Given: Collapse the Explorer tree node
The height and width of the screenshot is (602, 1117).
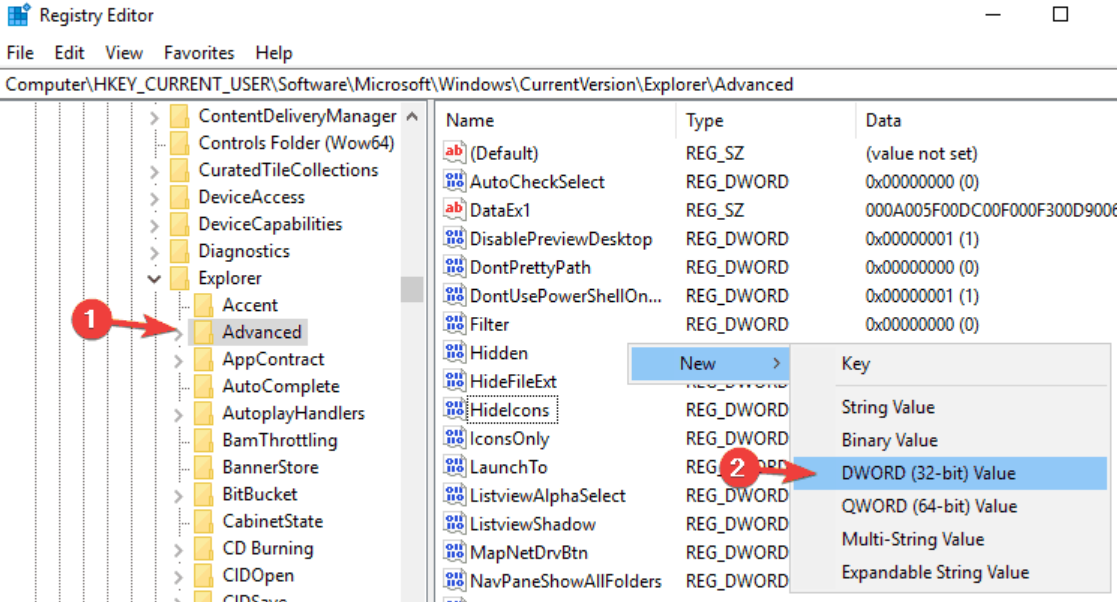Looking at the screenshot, I should [155, 279].
